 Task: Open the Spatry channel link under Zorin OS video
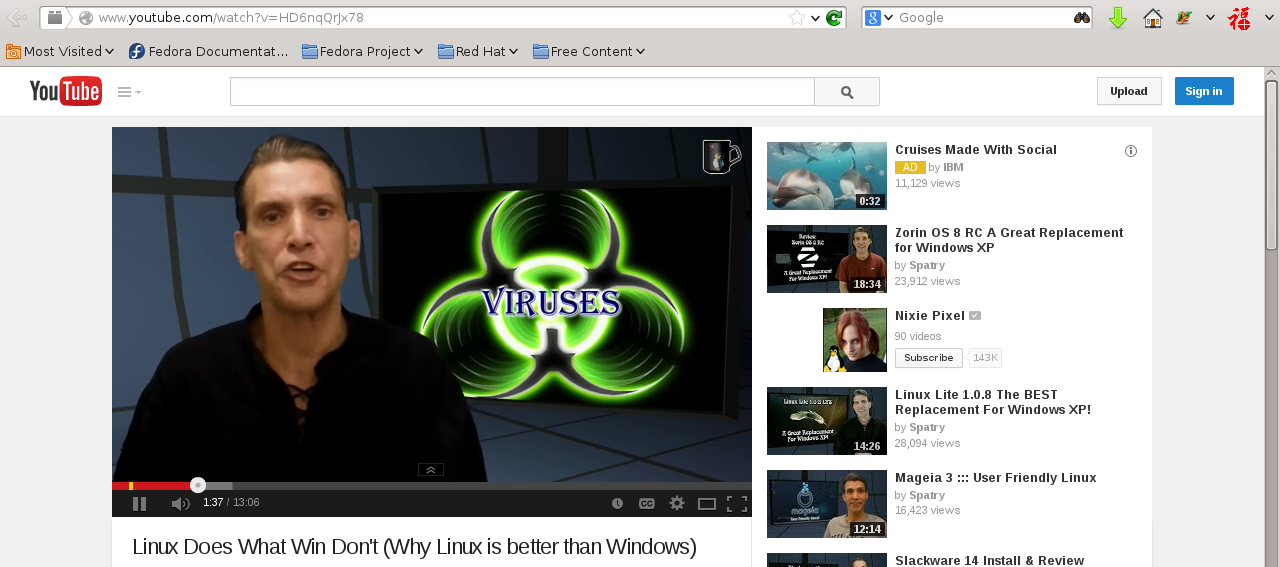[927, 266]
